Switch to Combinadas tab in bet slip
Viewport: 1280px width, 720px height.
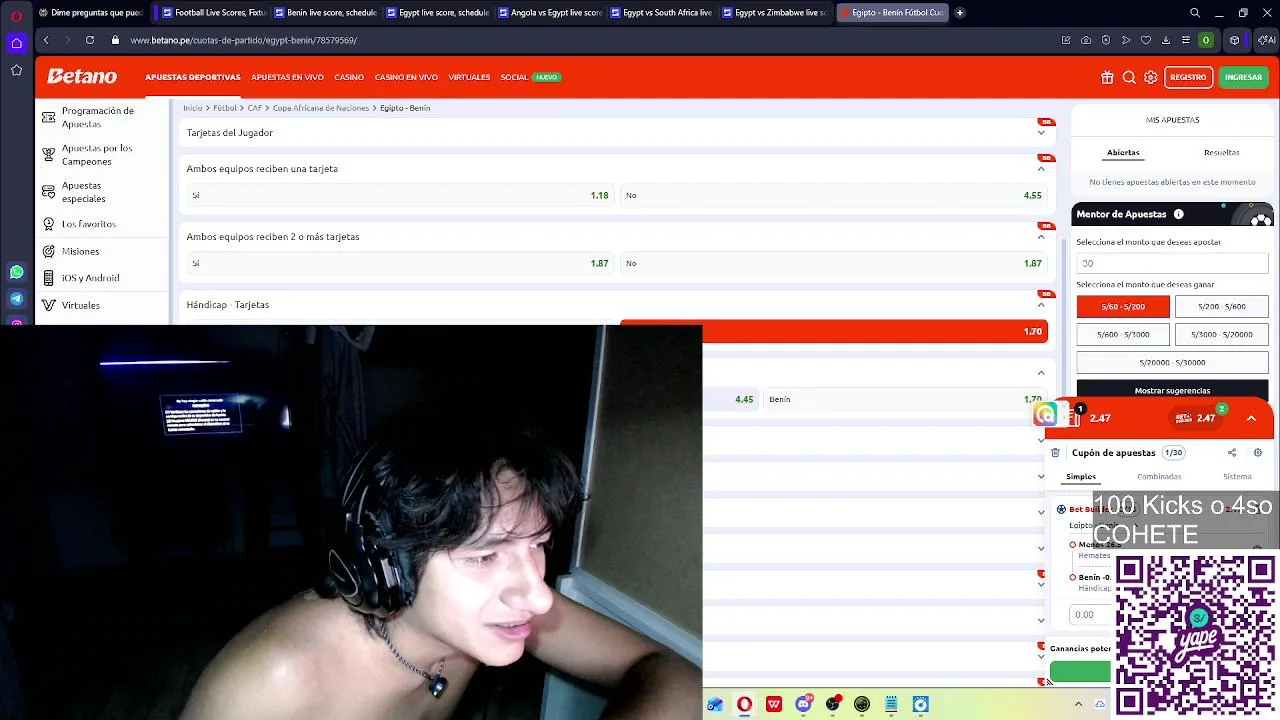(x=1159, y=477)
